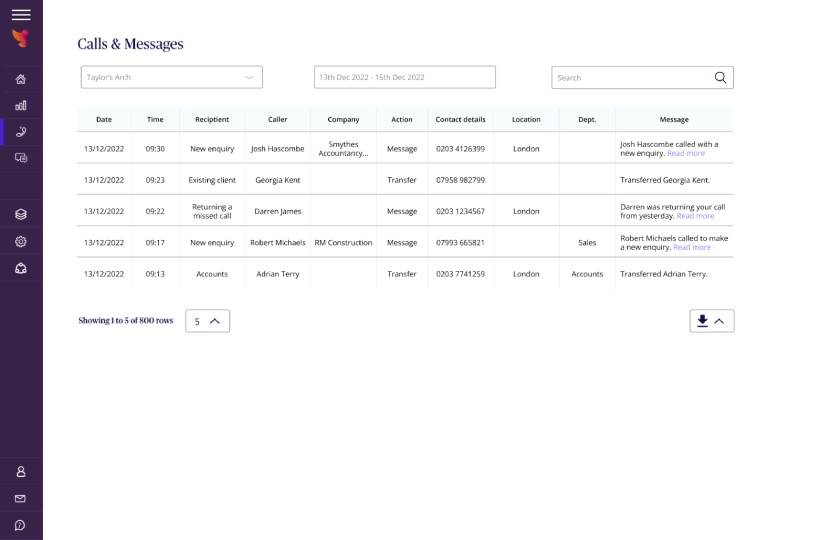840x540 pixels.
Task: Read more on Robert Michaels message
Action: click(x=692, y=247)
